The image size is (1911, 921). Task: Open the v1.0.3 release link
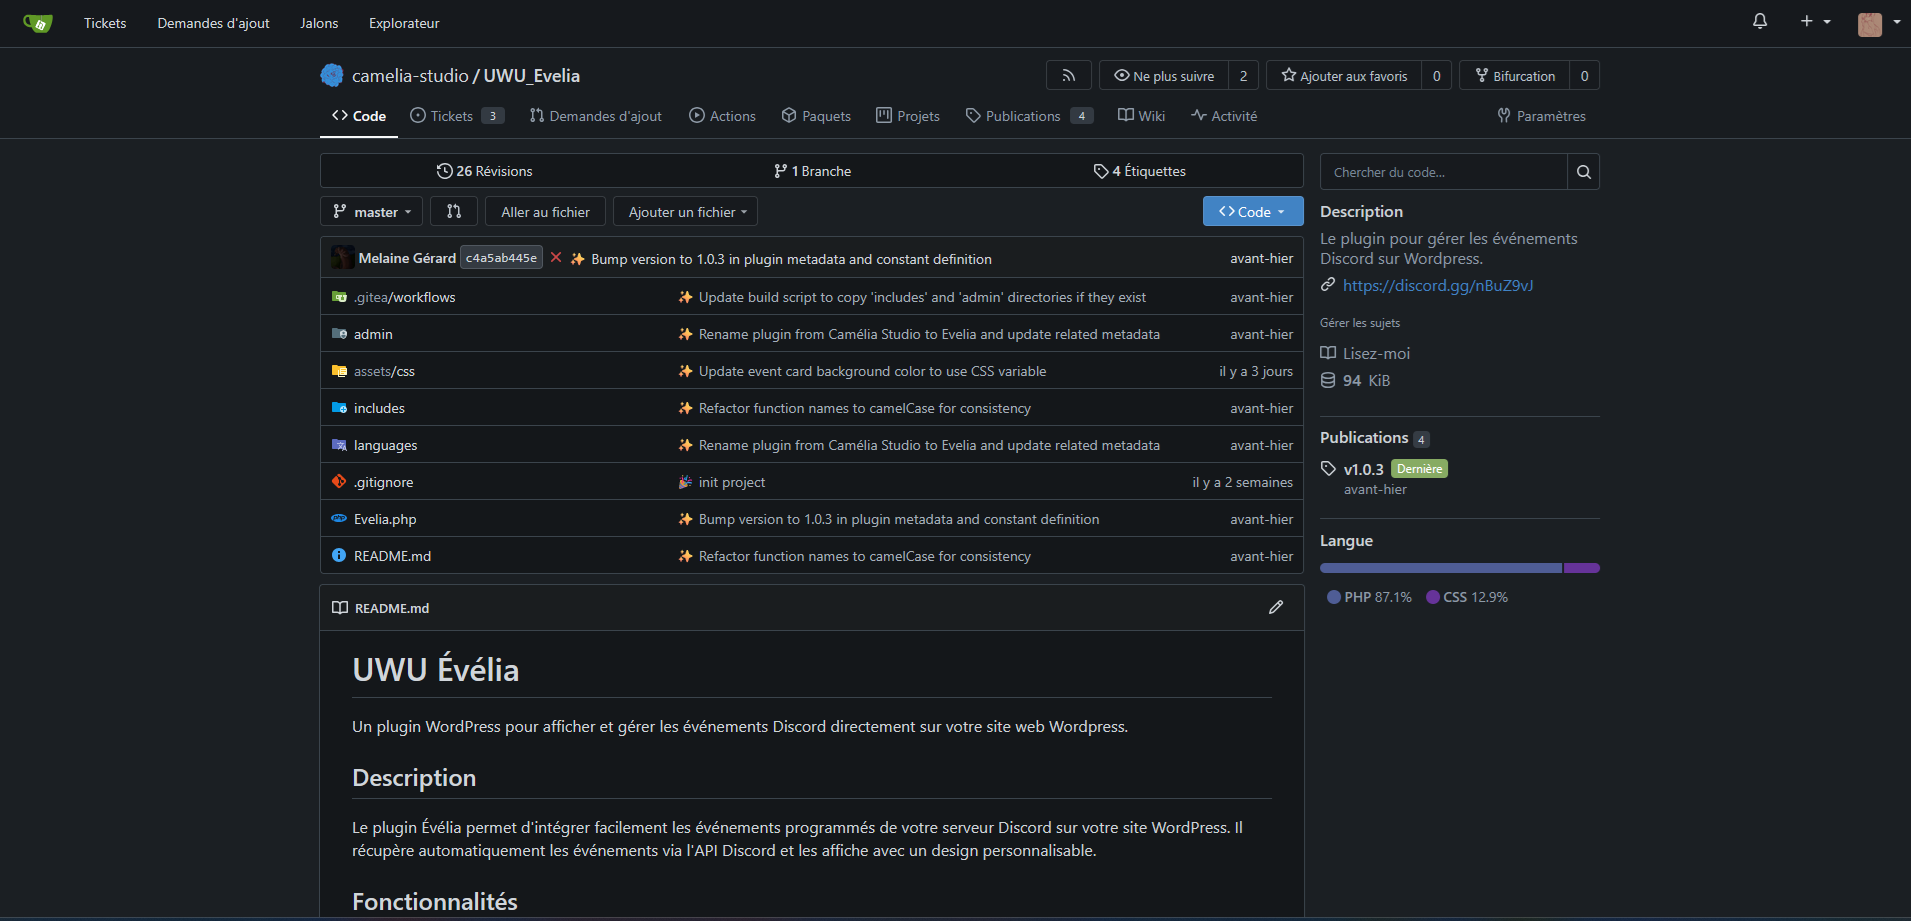click(1363, 469)
